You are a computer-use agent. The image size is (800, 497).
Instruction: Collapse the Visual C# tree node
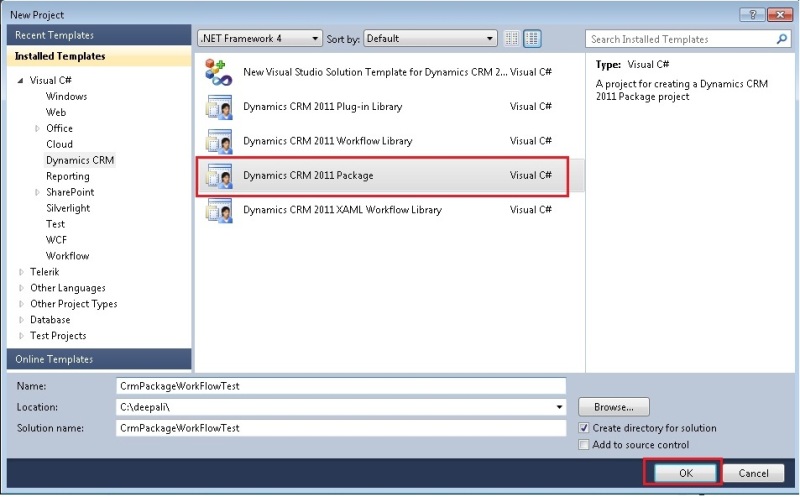20,80
